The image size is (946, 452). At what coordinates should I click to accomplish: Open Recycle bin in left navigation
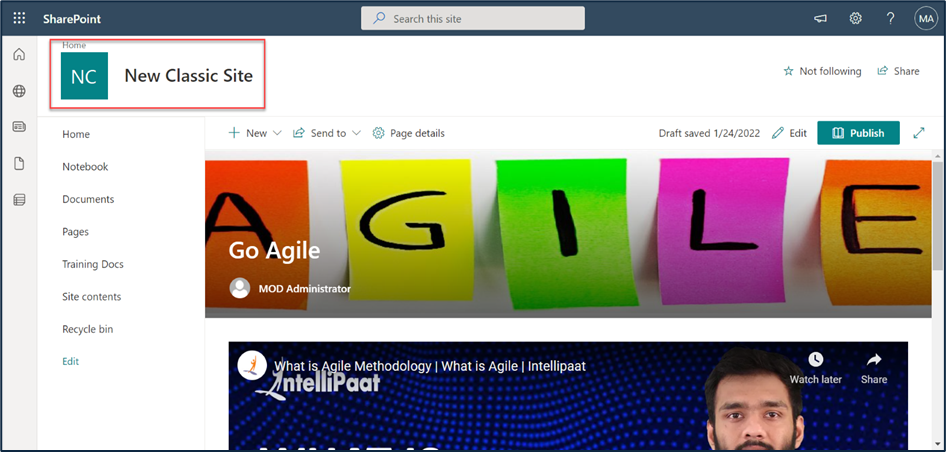click(x=87, y=329)
